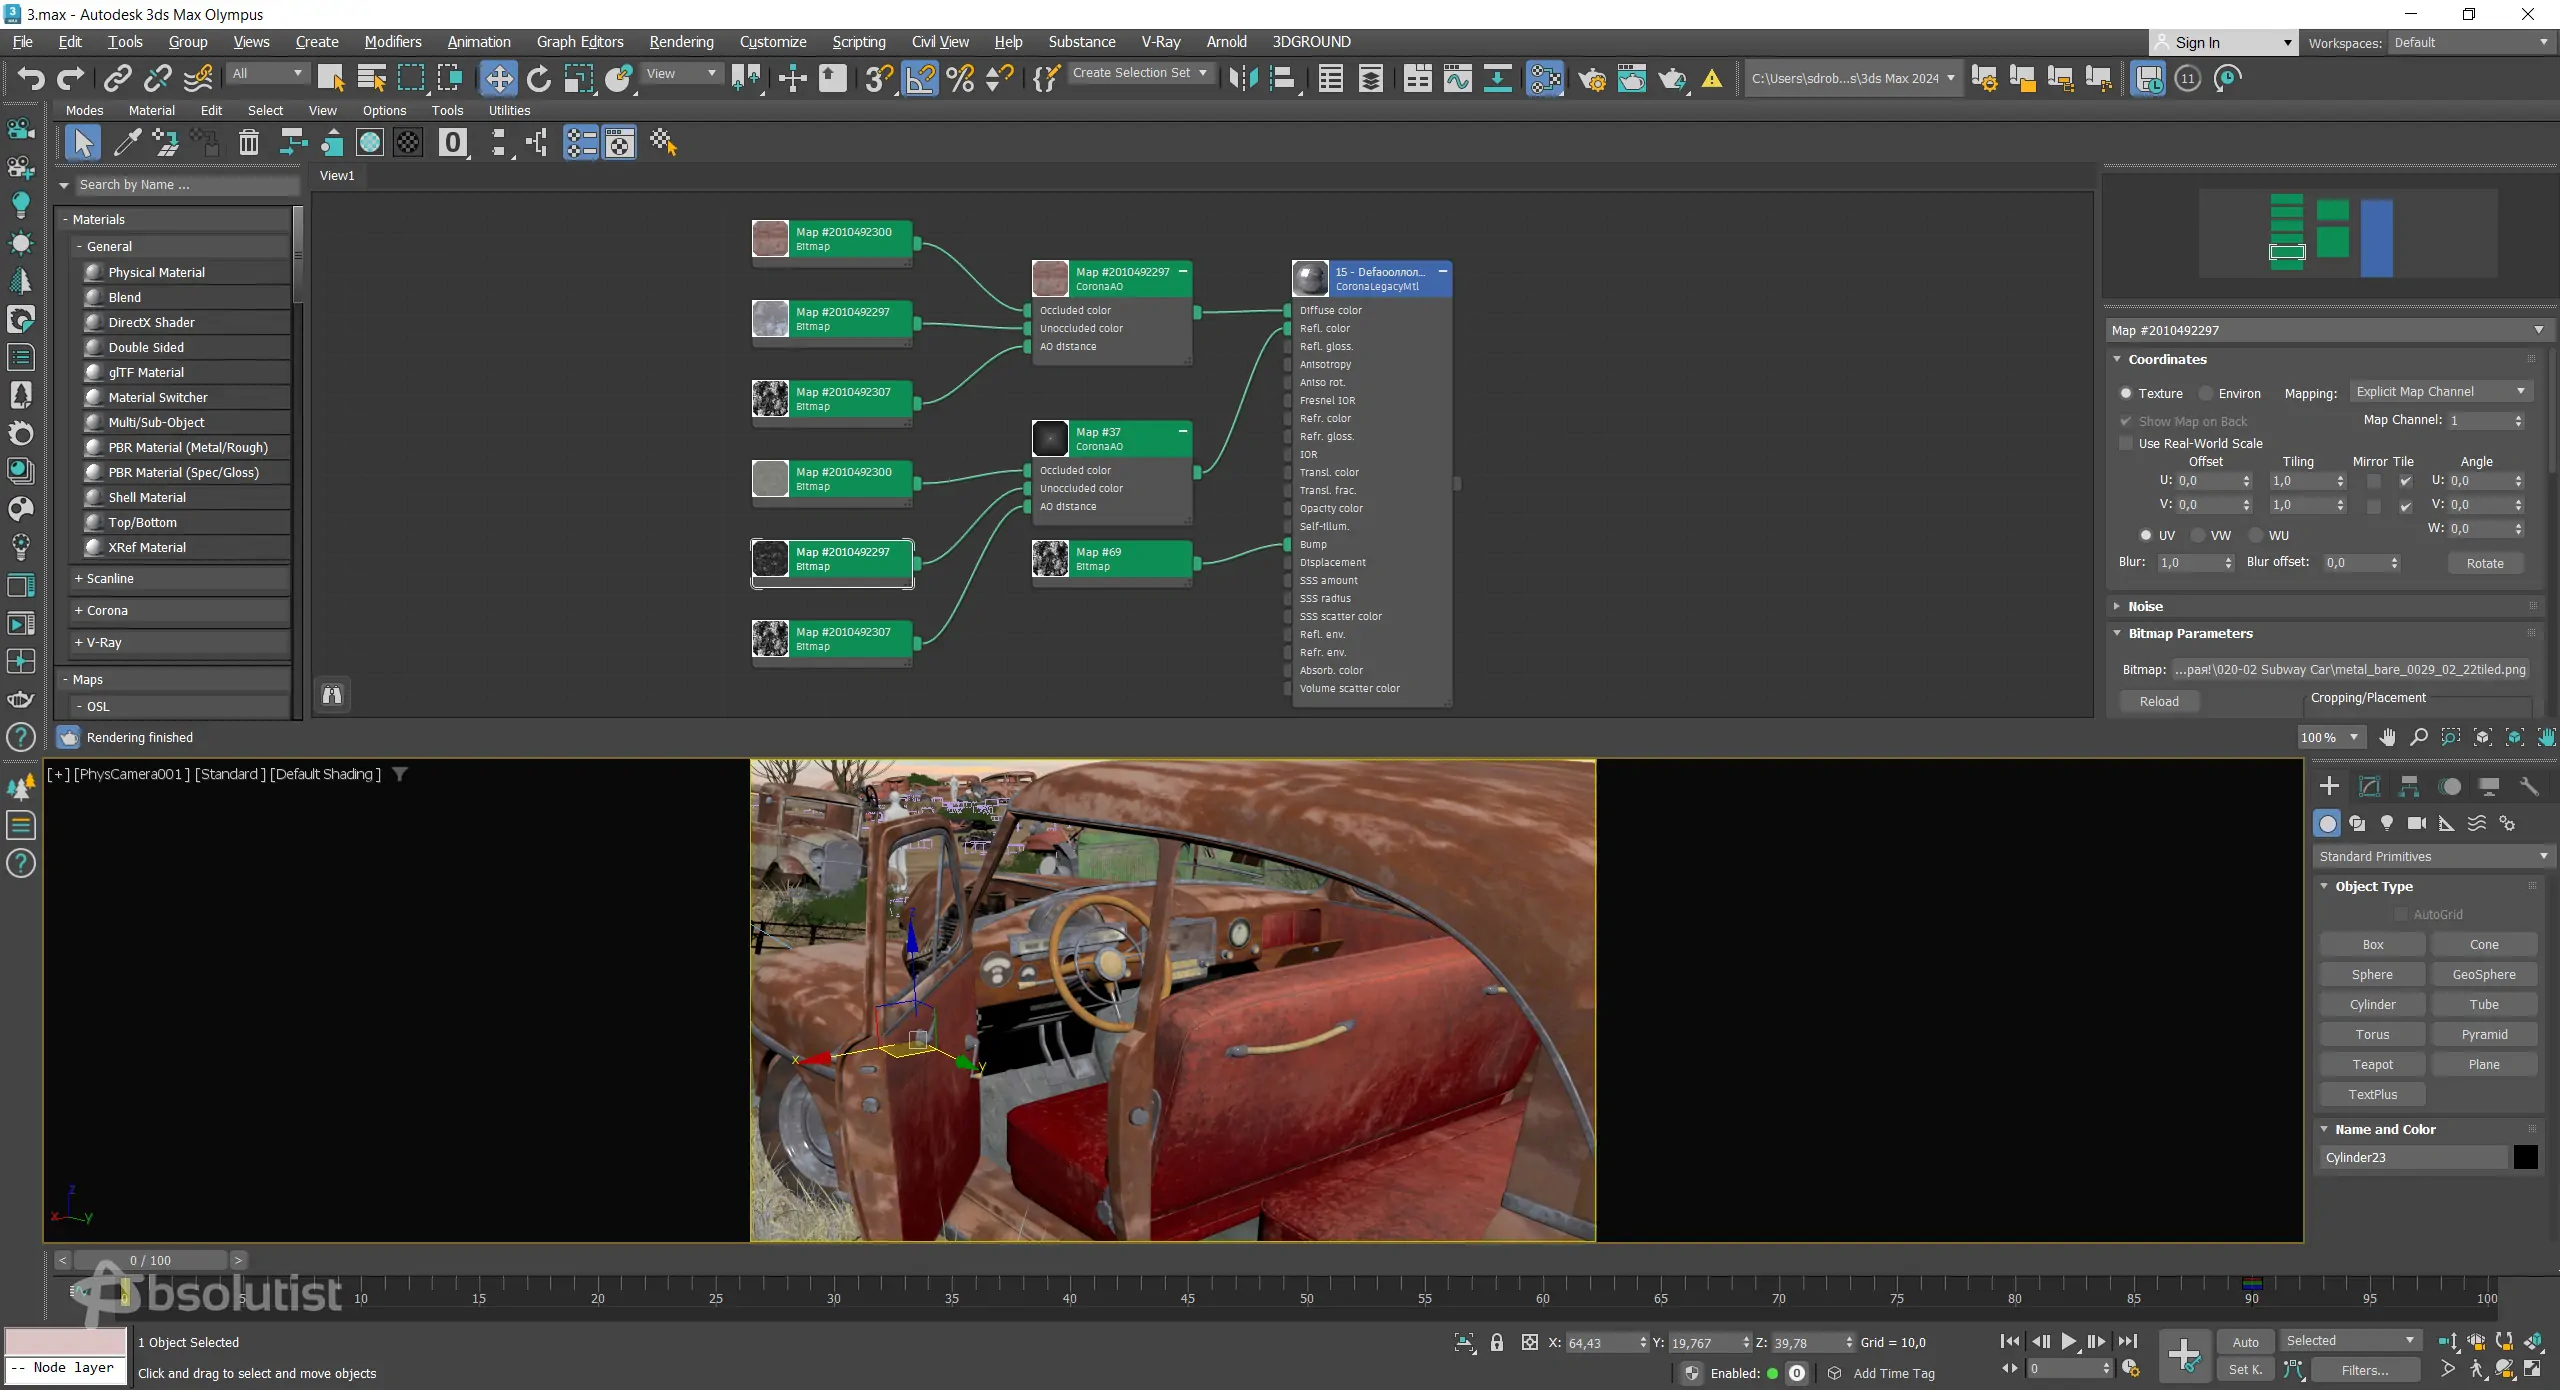
Task: Open the Modify panel tab icon
Action: coord(2369,786)
